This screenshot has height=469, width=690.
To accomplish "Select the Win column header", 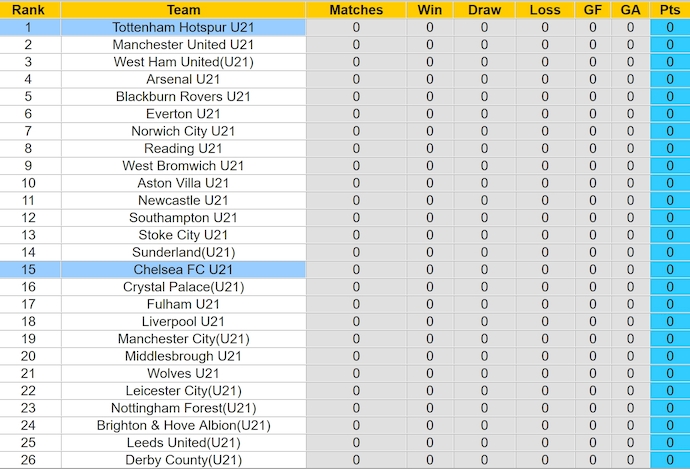I will pos(430,10).
